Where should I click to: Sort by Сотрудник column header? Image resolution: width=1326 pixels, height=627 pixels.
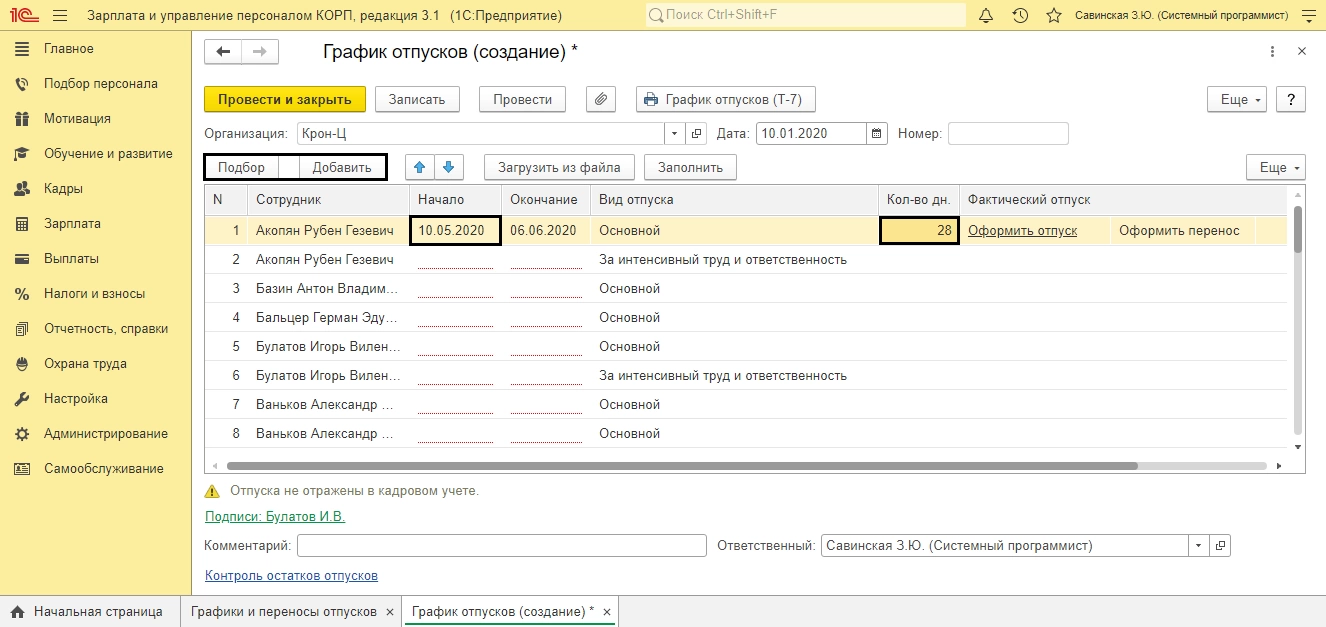(328, 200)
